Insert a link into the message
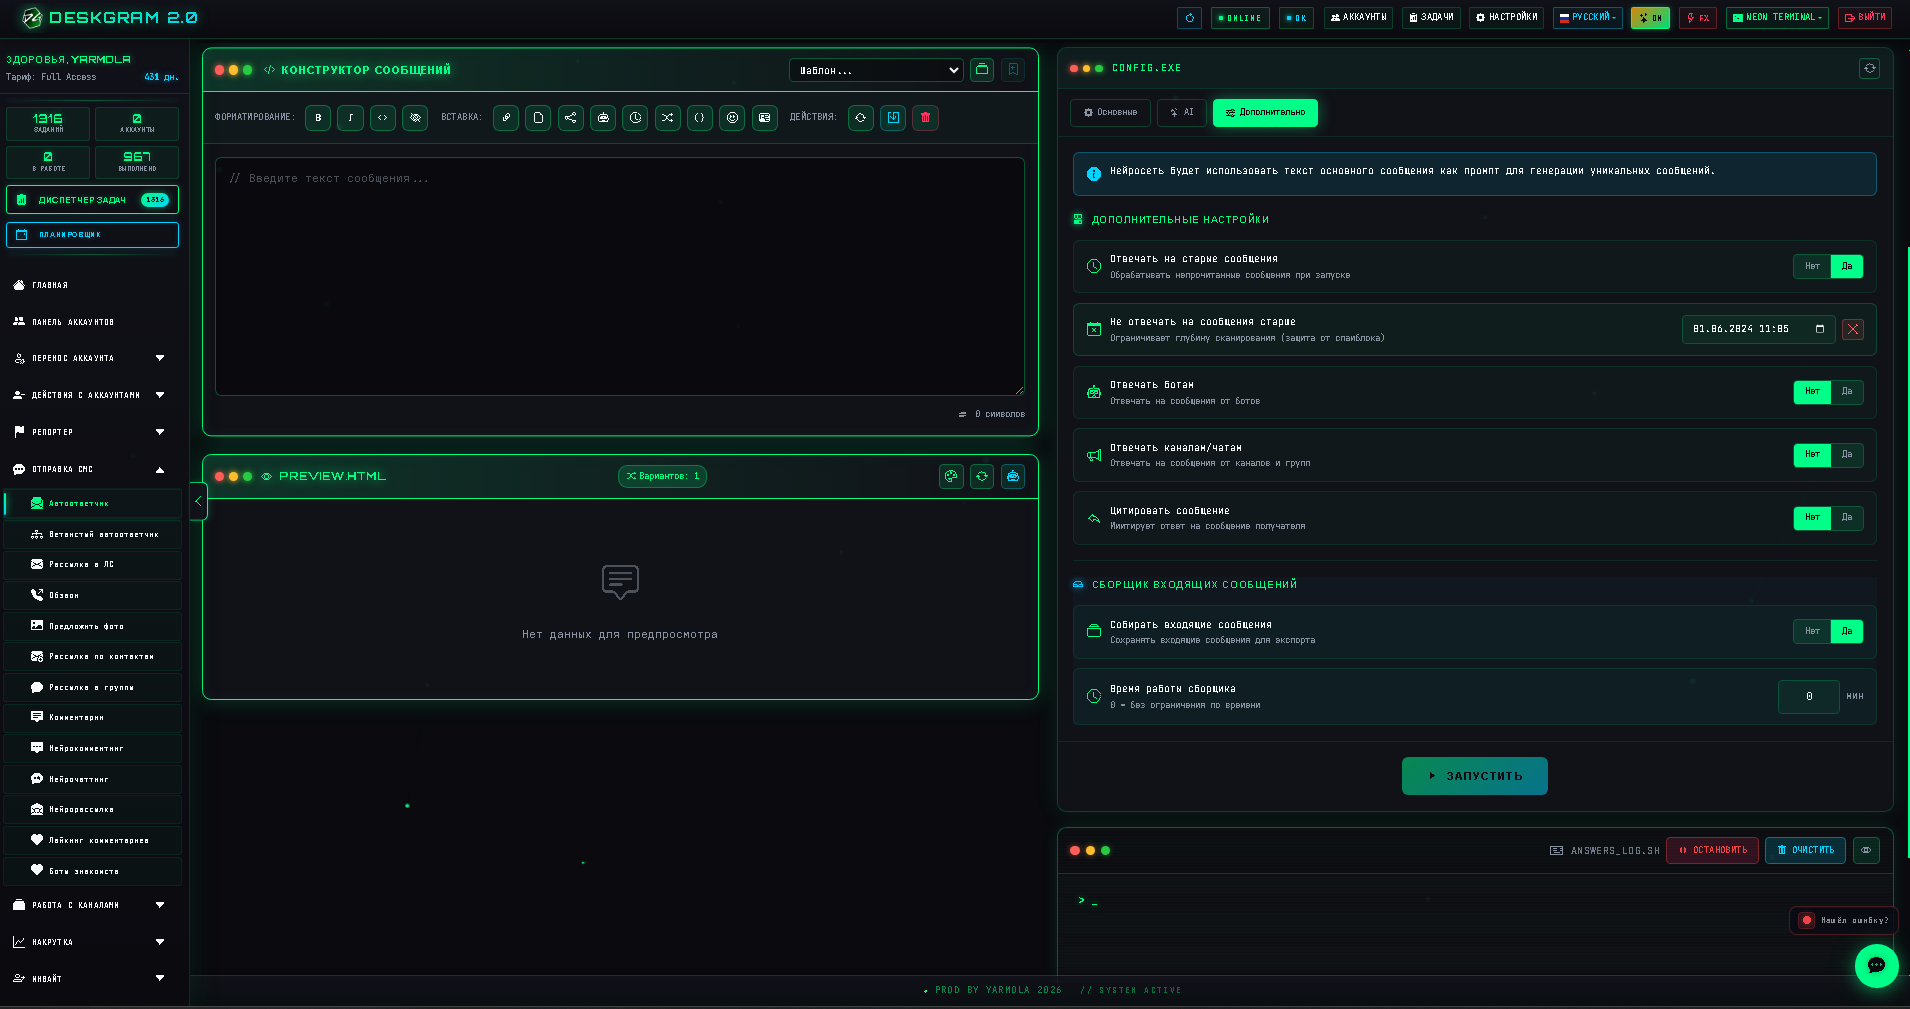 point(506,118)
